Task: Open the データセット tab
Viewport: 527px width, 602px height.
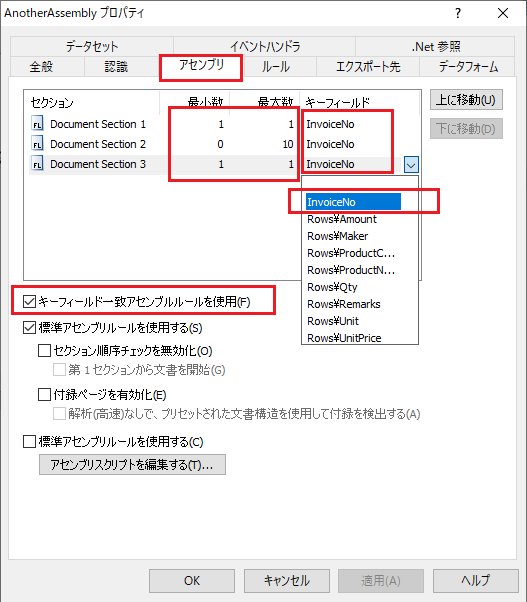Action: (92, 46)
